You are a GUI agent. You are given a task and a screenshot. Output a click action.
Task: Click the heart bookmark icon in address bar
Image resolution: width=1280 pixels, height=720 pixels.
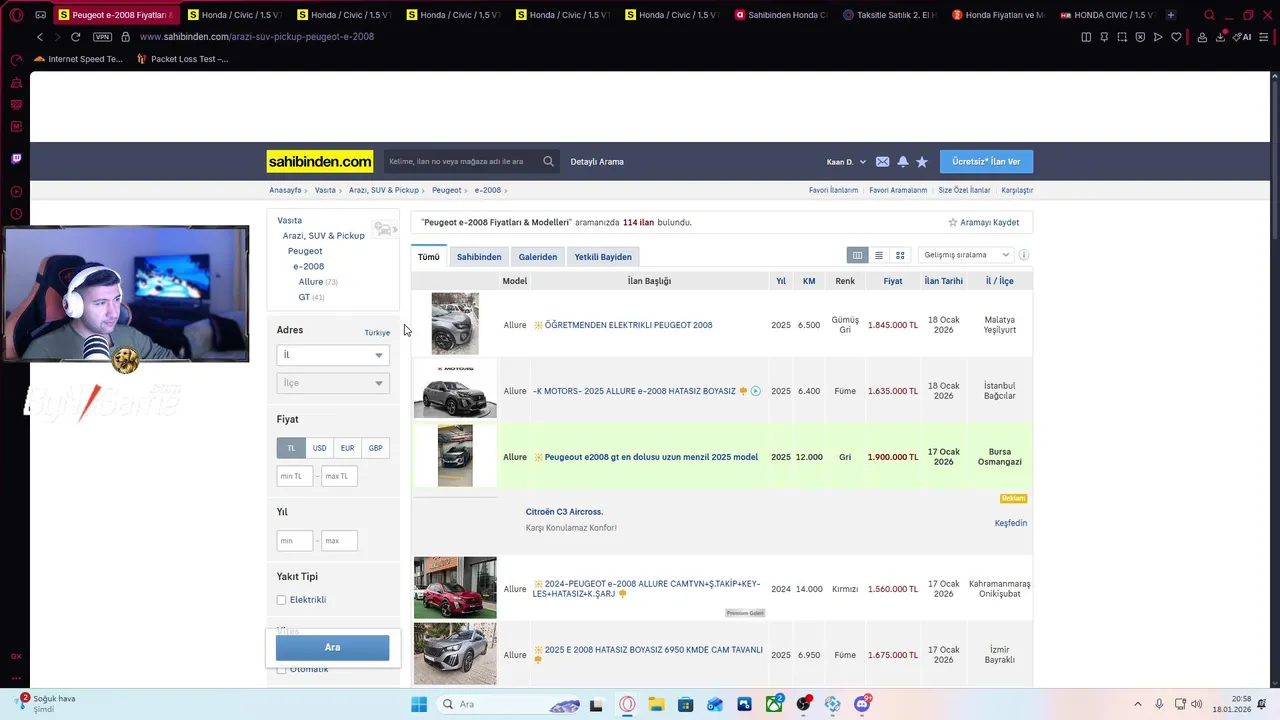point(1176,37)
